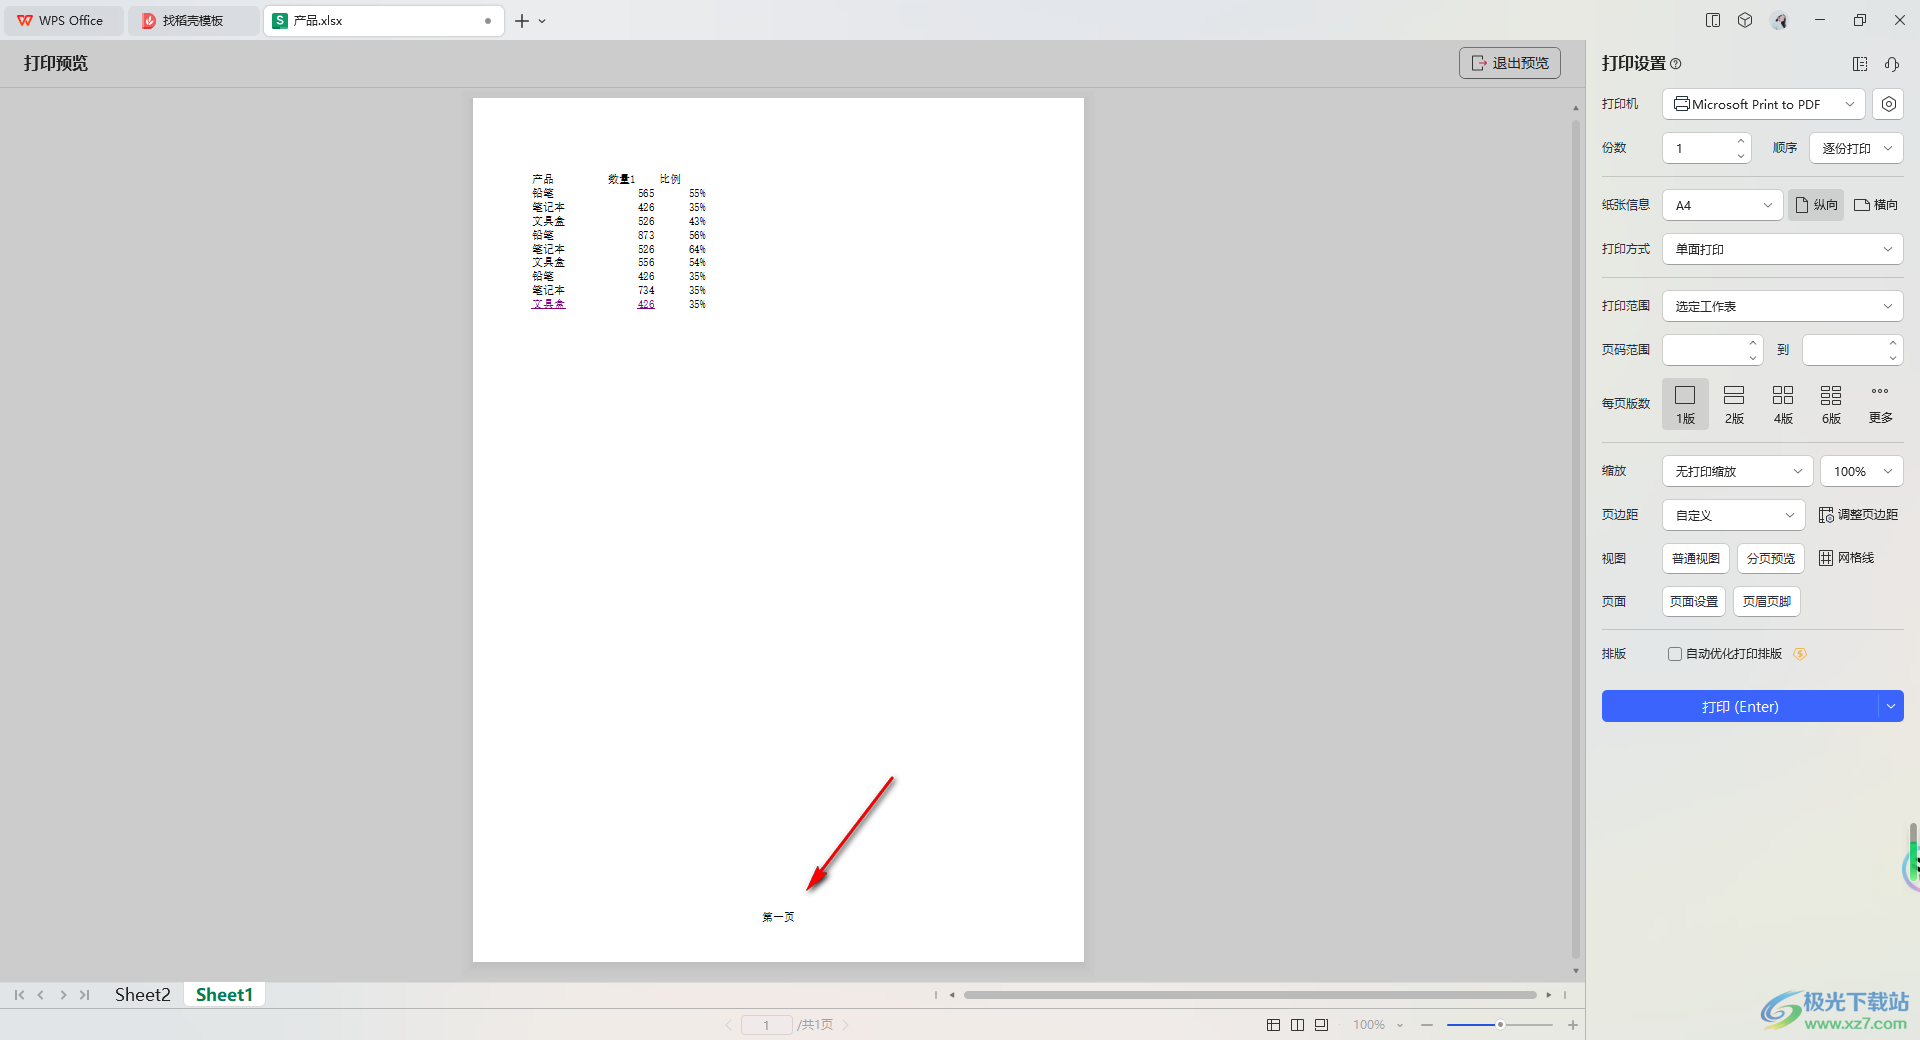This screenshot has width=1920, height=1040.
Task: Go to previous sheet tab arrow
Action: 41,995
